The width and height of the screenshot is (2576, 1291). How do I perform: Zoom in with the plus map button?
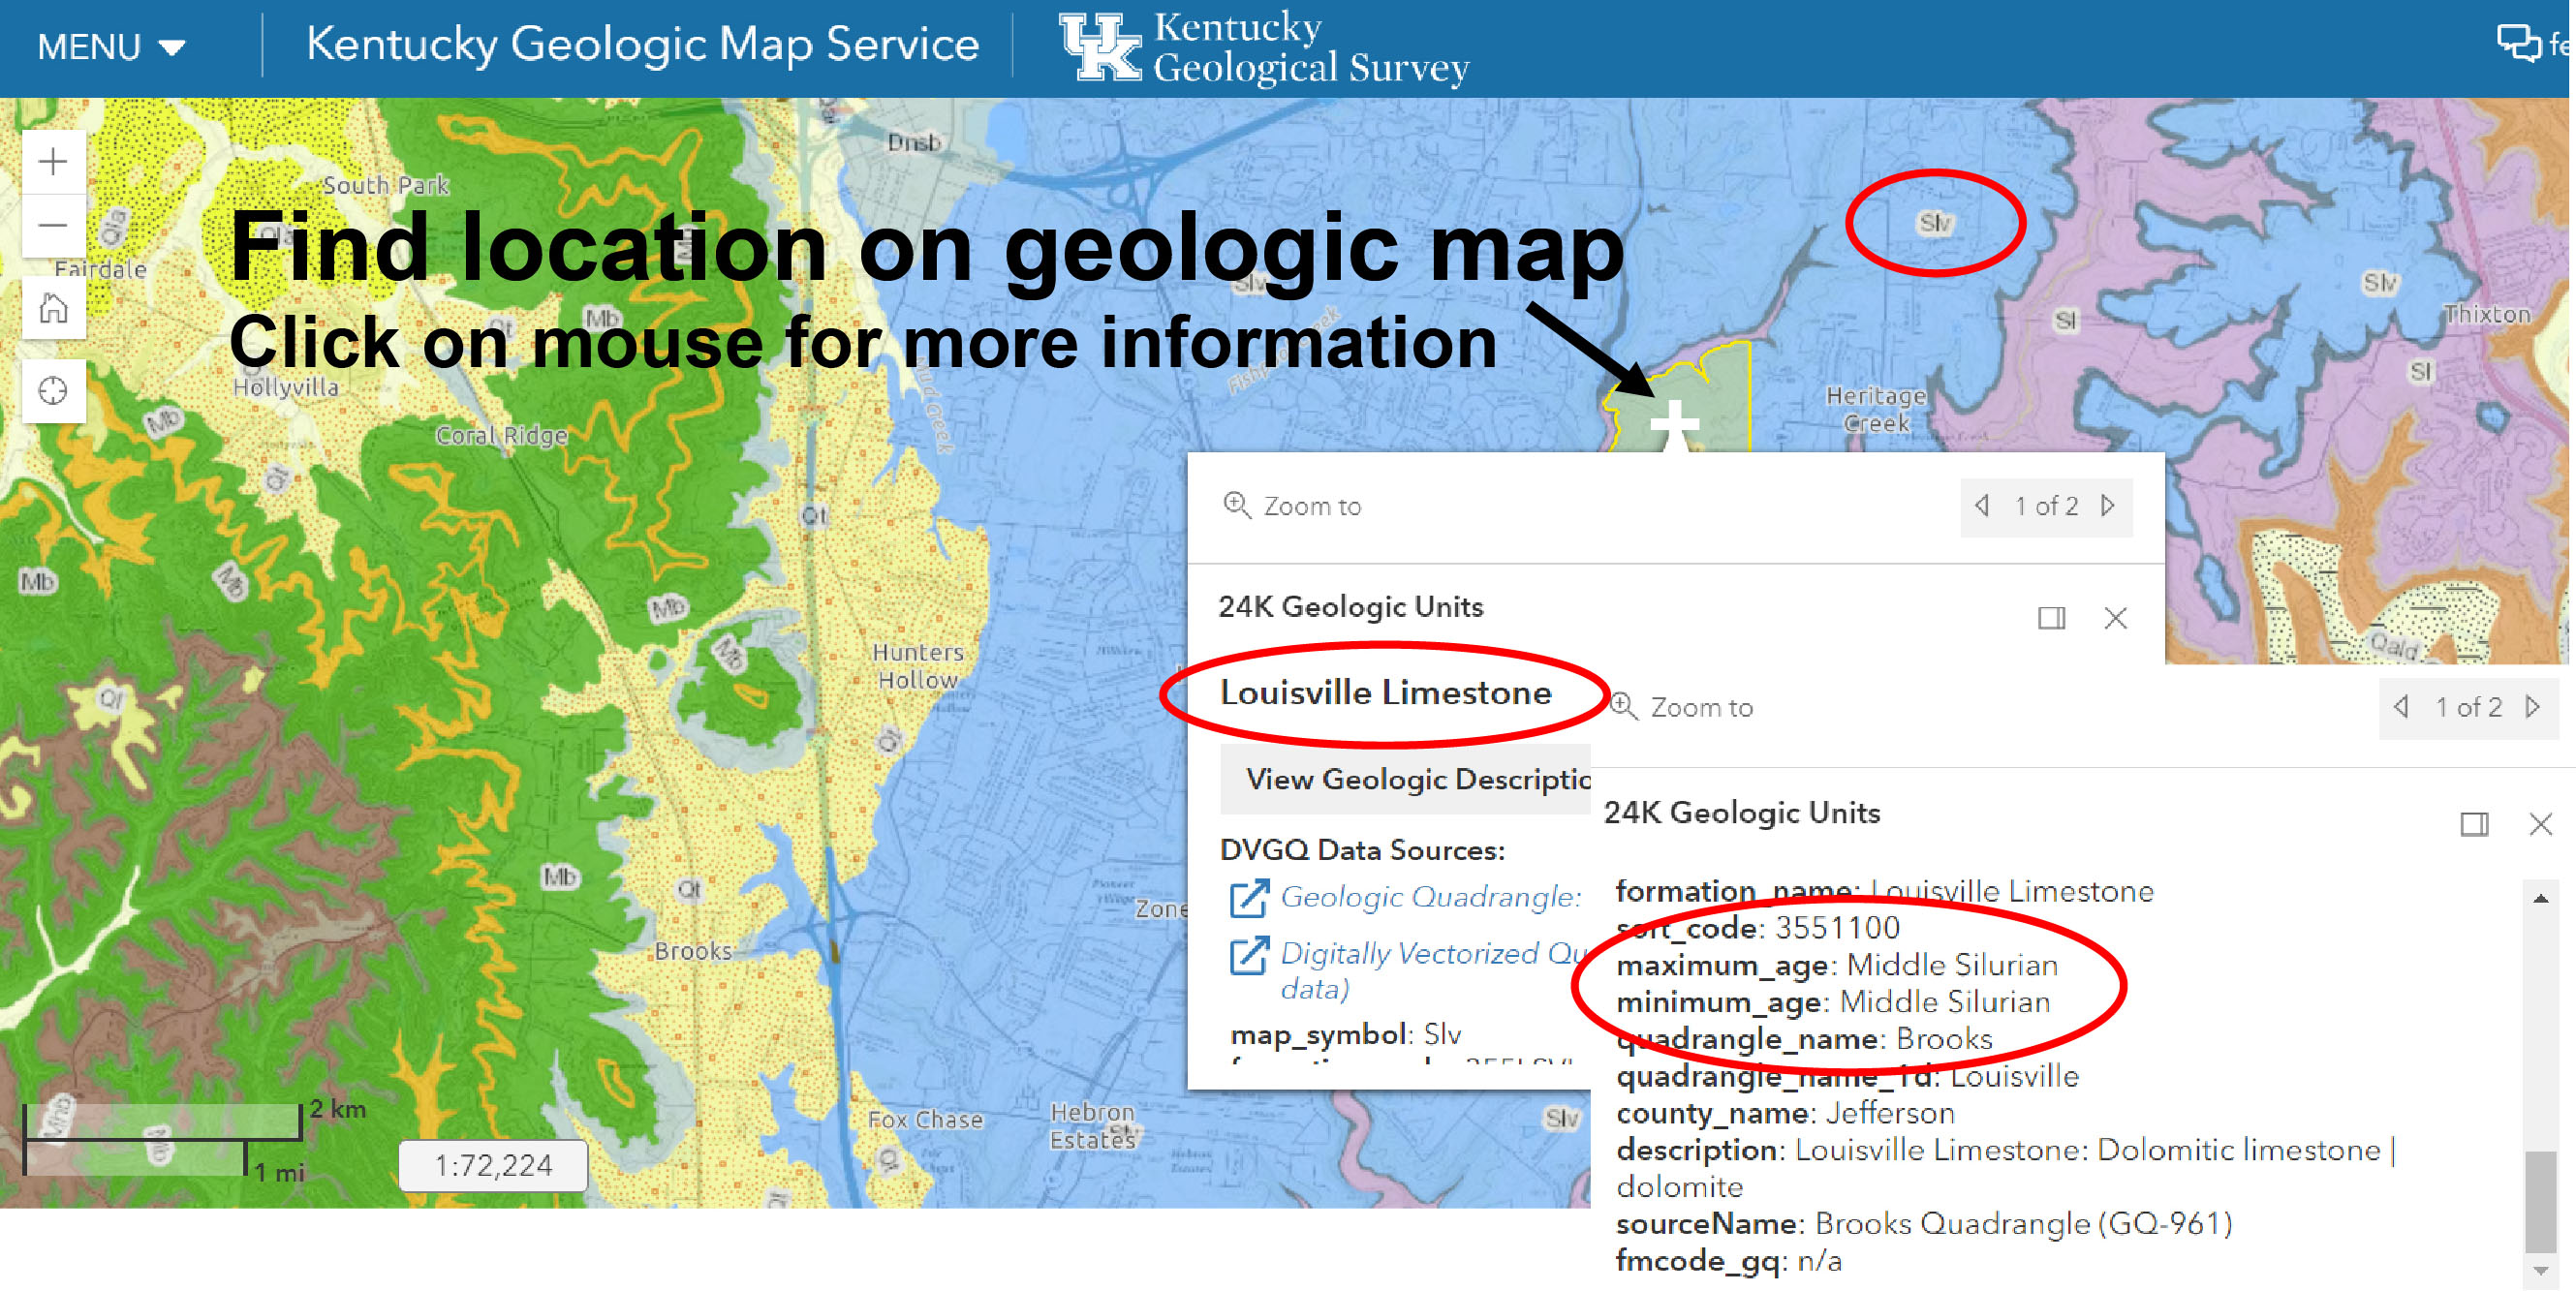coord(53,161)
